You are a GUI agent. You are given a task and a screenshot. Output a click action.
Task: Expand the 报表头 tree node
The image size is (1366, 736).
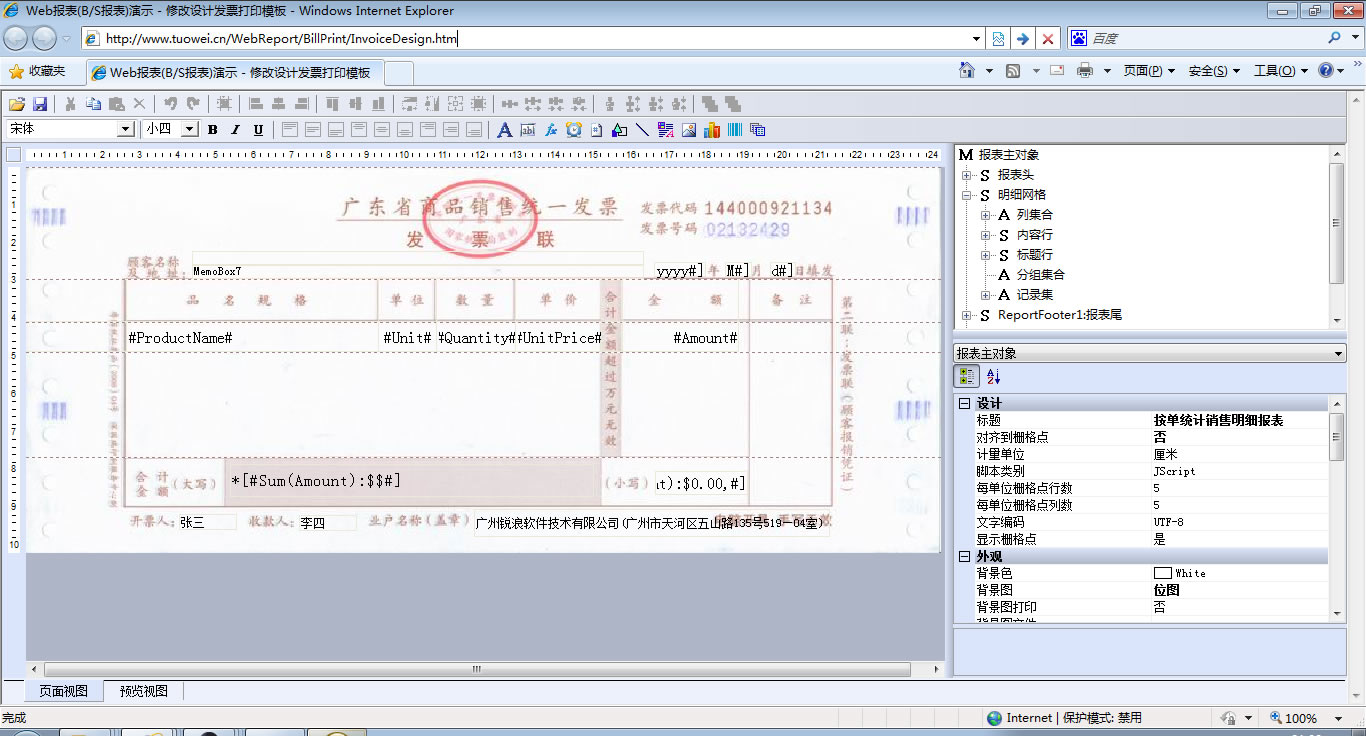tap(967, 175)
